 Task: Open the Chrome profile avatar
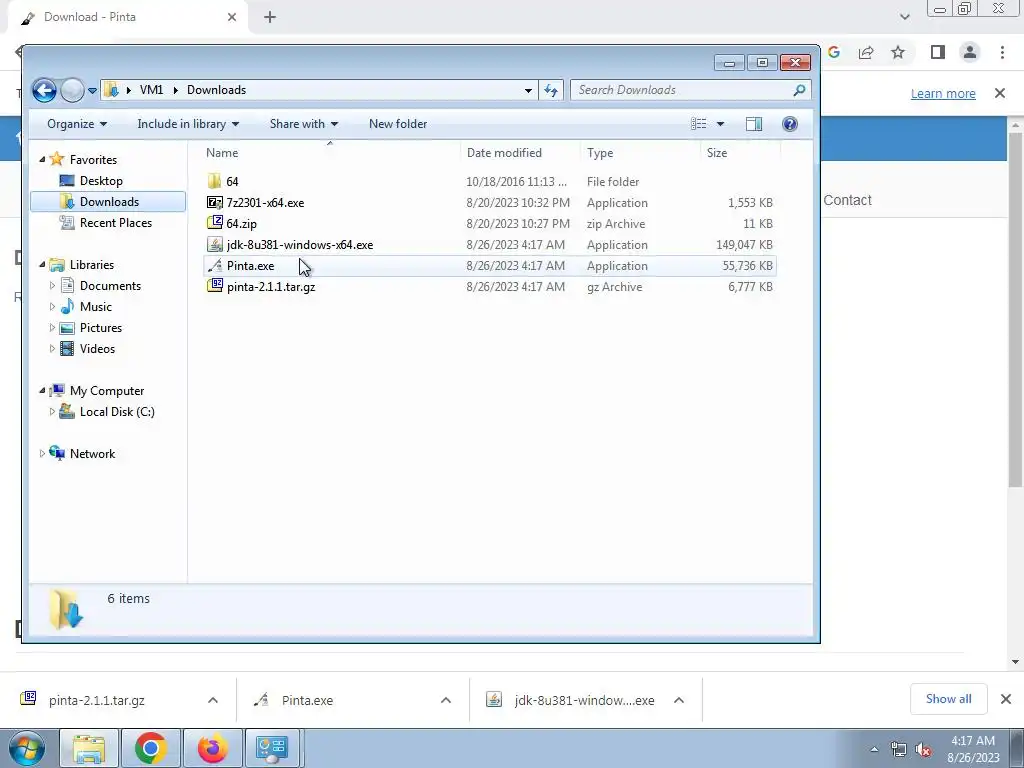click(970, 52)
